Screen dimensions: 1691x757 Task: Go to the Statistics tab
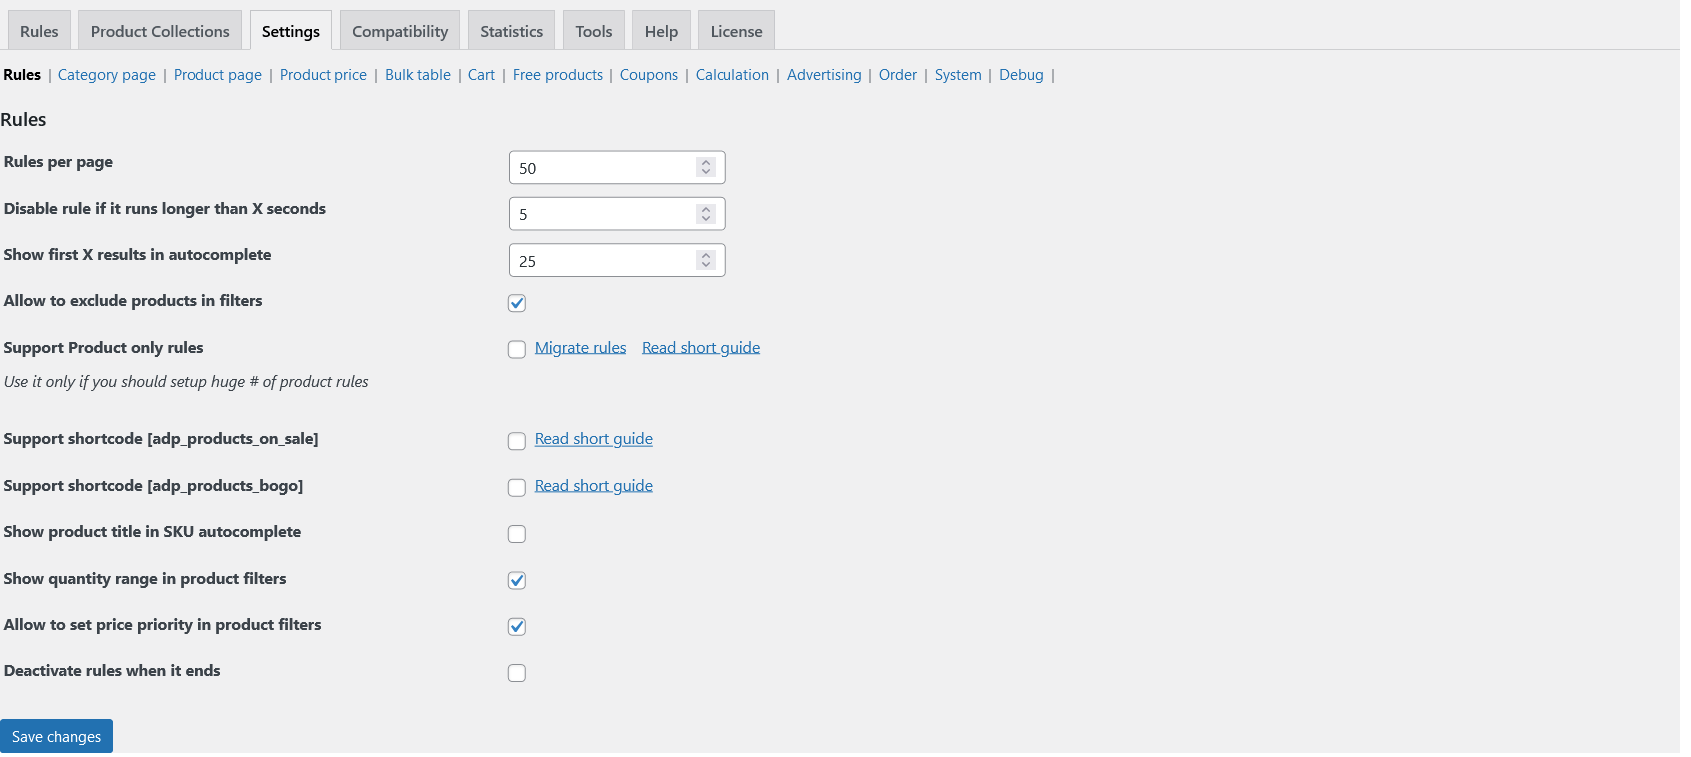tap(511, 31)
